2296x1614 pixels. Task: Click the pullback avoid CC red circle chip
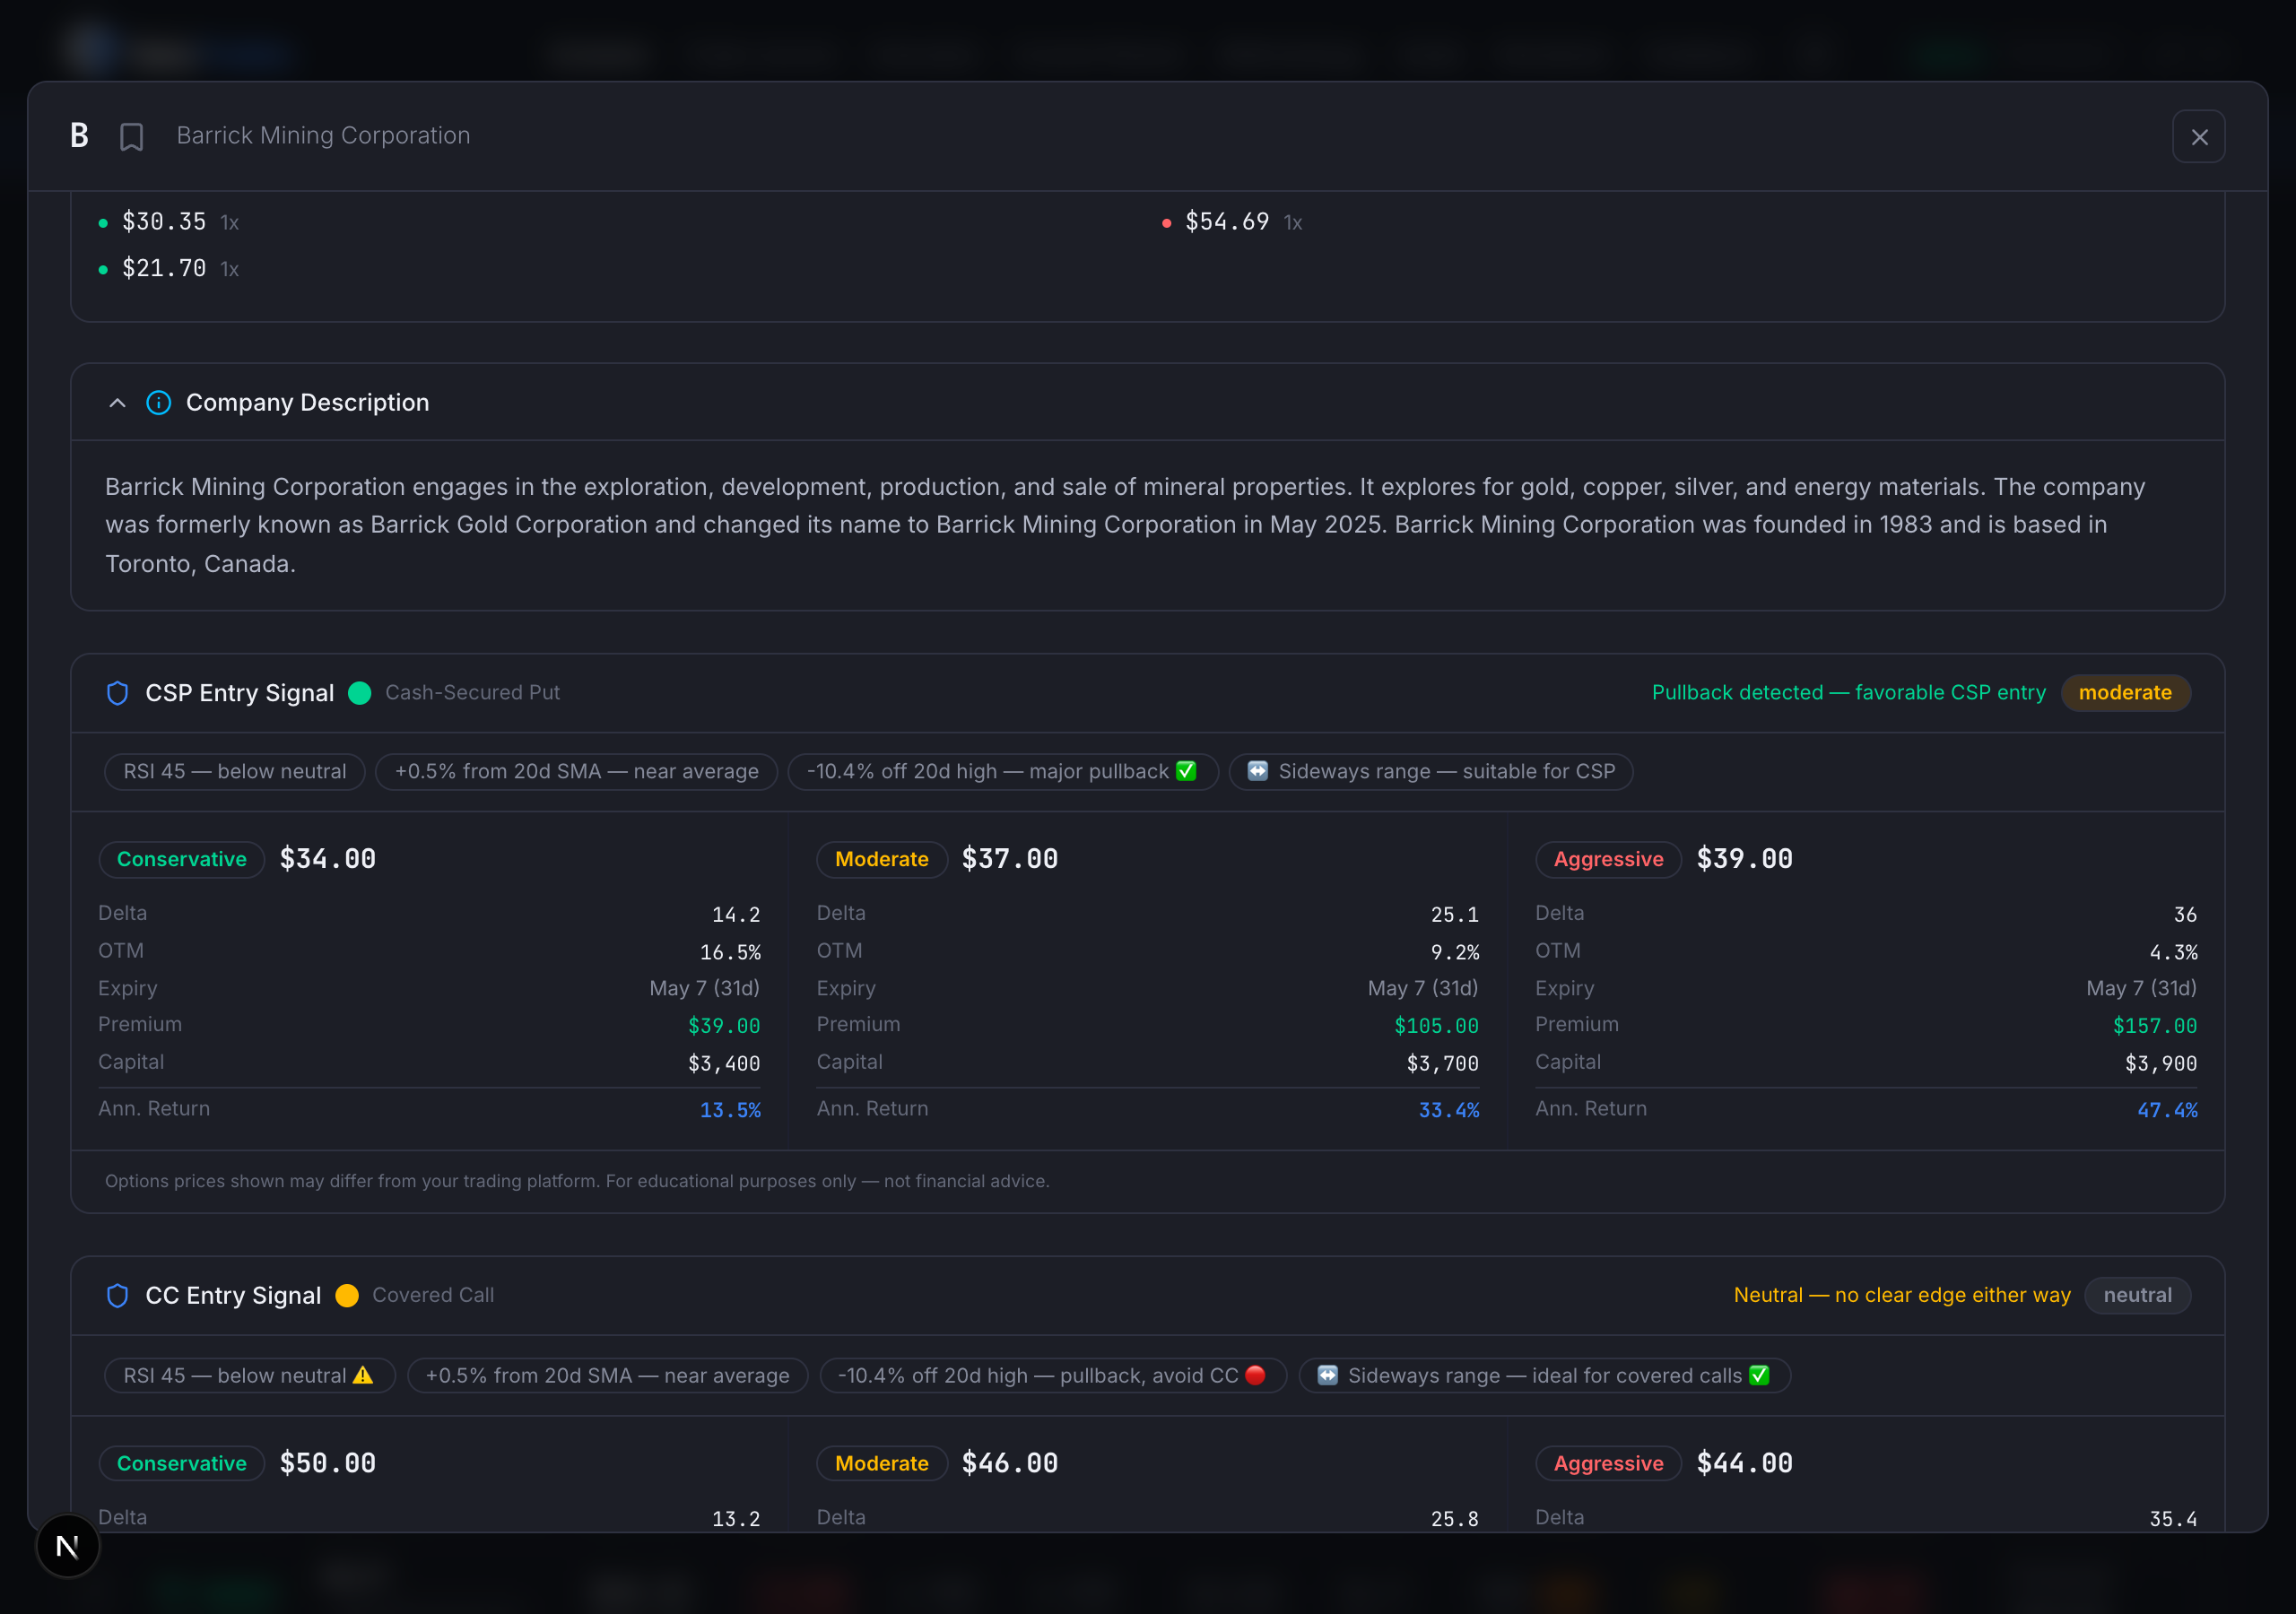coord(1052,1375)
